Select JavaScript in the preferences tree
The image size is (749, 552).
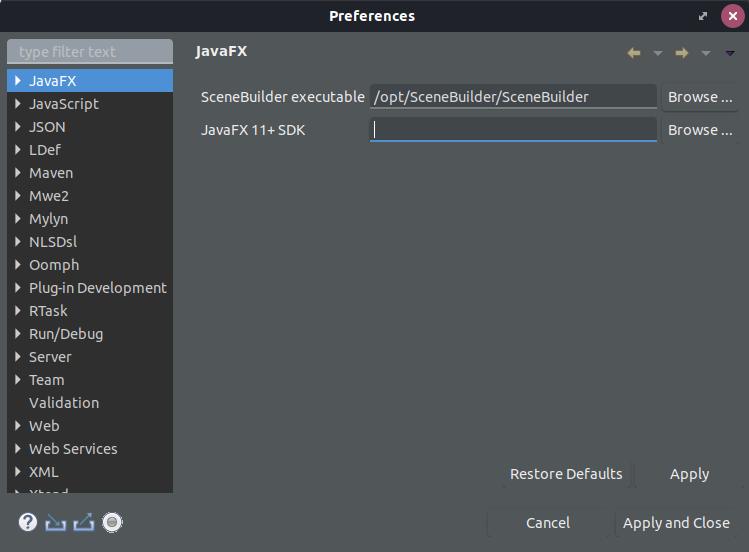click(x=64, y=104)
